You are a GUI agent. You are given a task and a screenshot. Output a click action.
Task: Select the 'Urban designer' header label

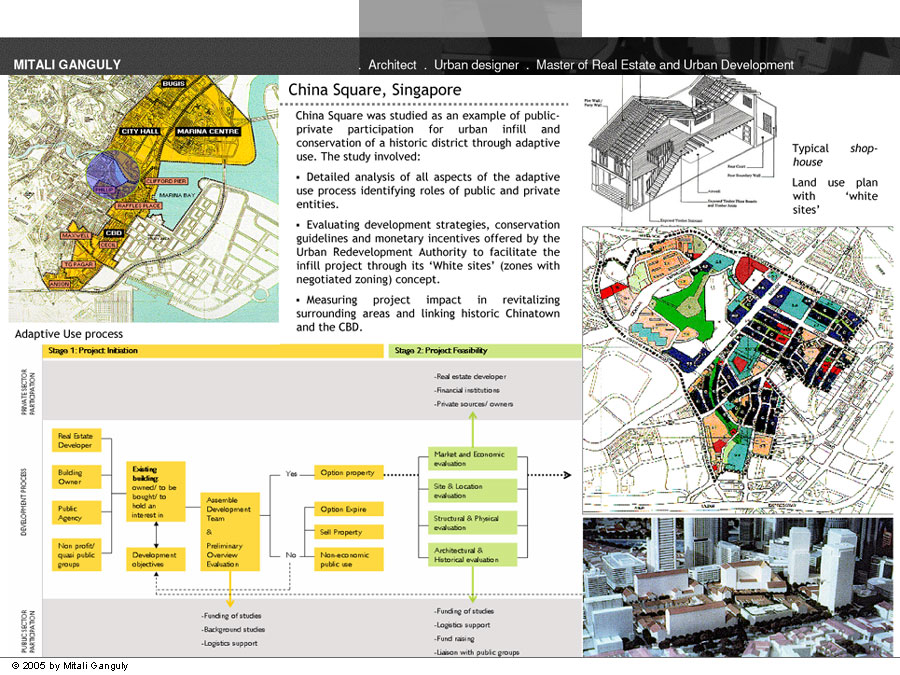point(476,65)
